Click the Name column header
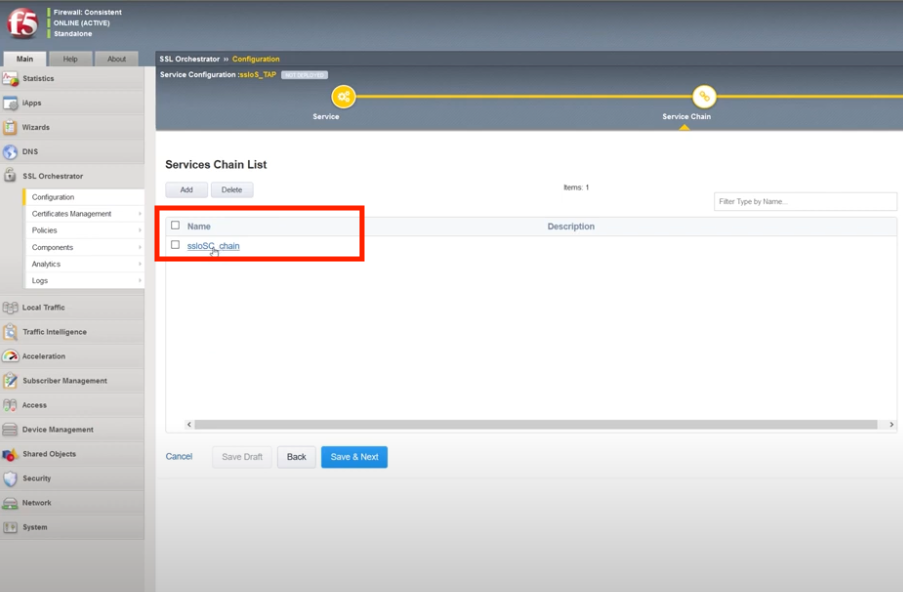Screen dimensions: 903x592 [x=199, y=226]
